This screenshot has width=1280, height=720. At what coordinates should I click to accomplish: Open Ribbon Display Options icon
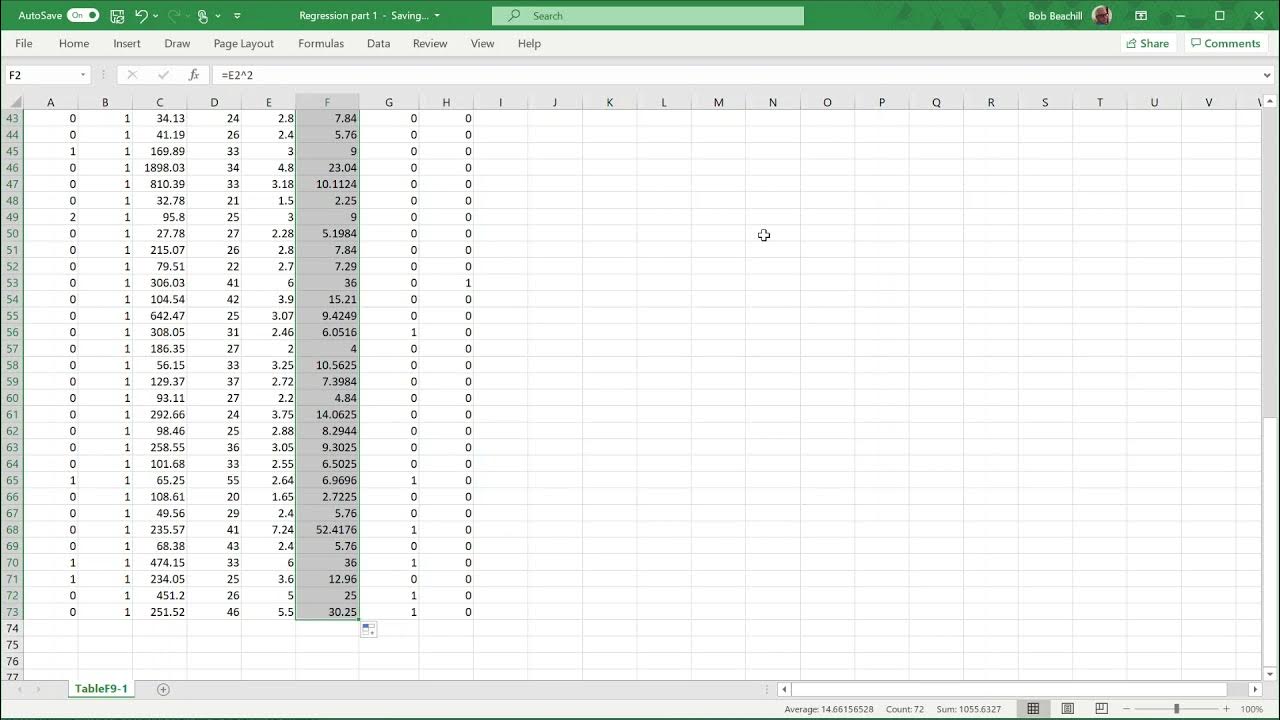coord(1141,16)
